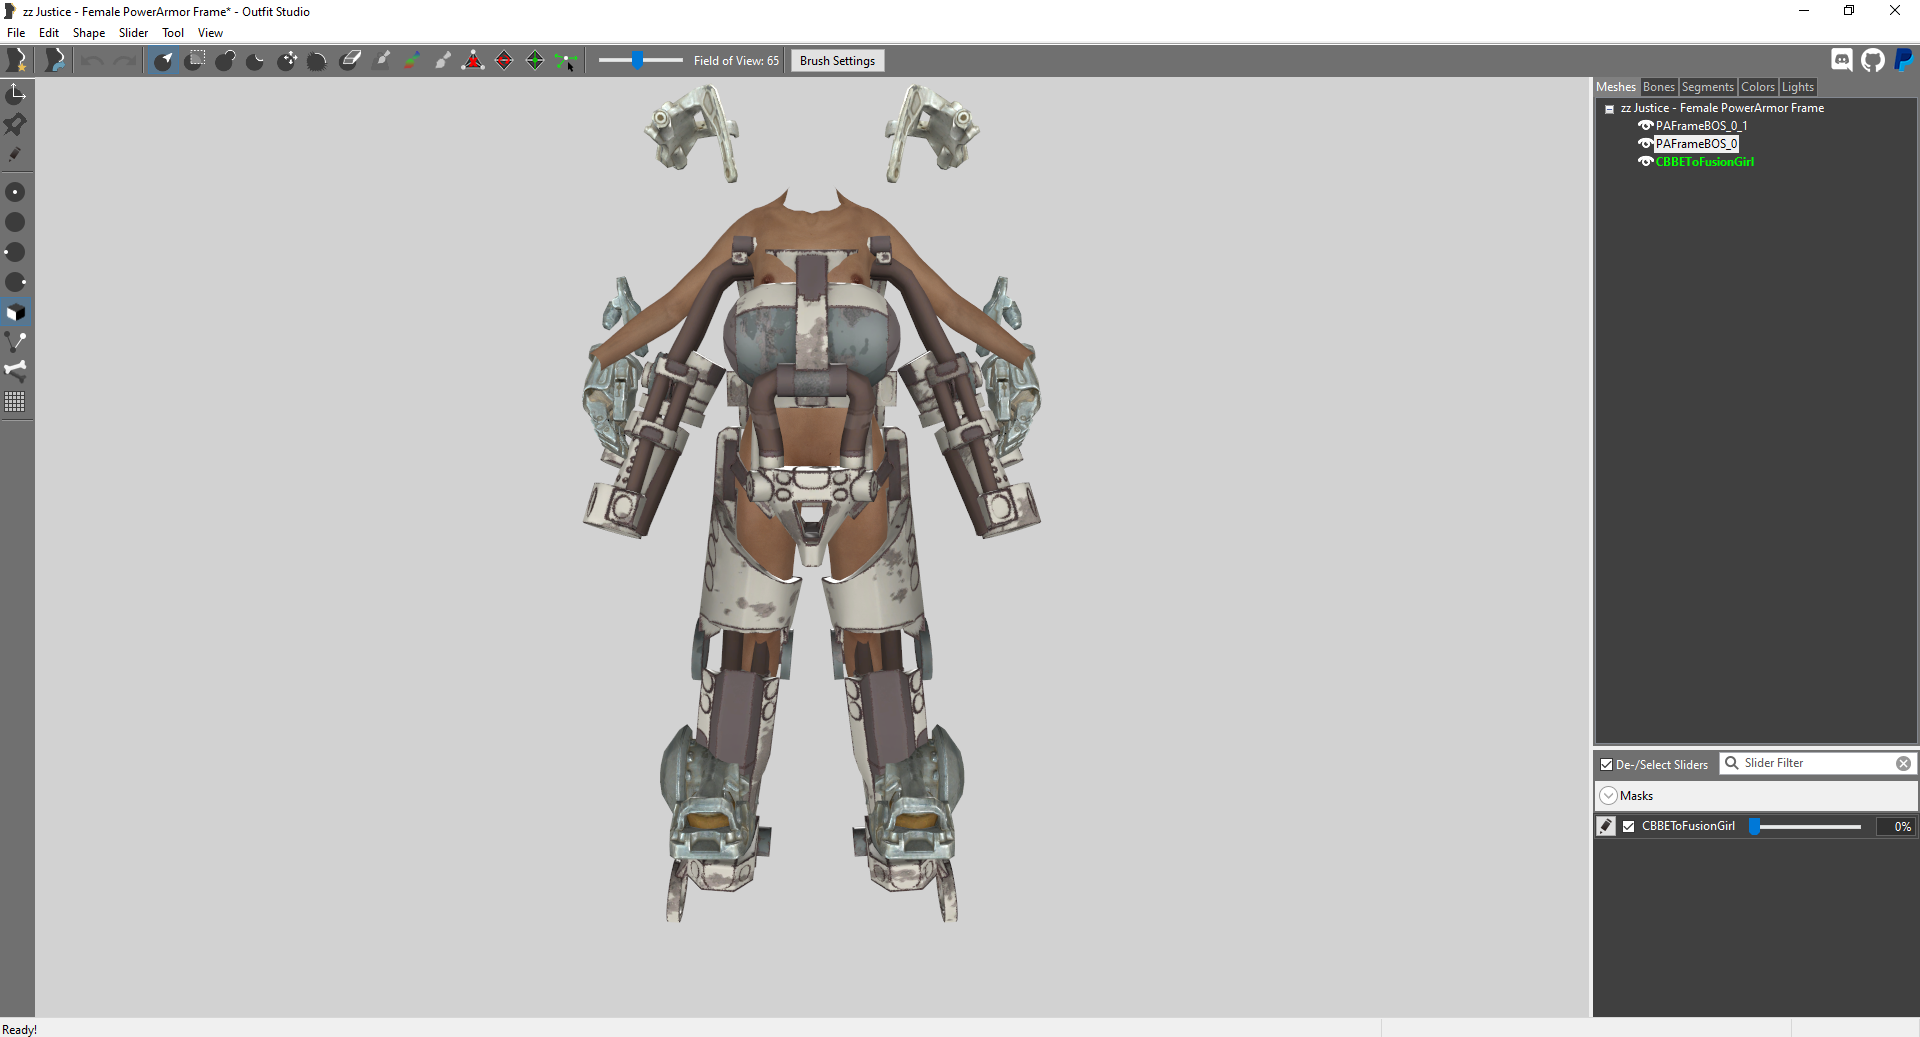The image size is (1920, 1037).
Task: Select the PAFrameBOS_0_1 mesh
Action: (1701, 126)
